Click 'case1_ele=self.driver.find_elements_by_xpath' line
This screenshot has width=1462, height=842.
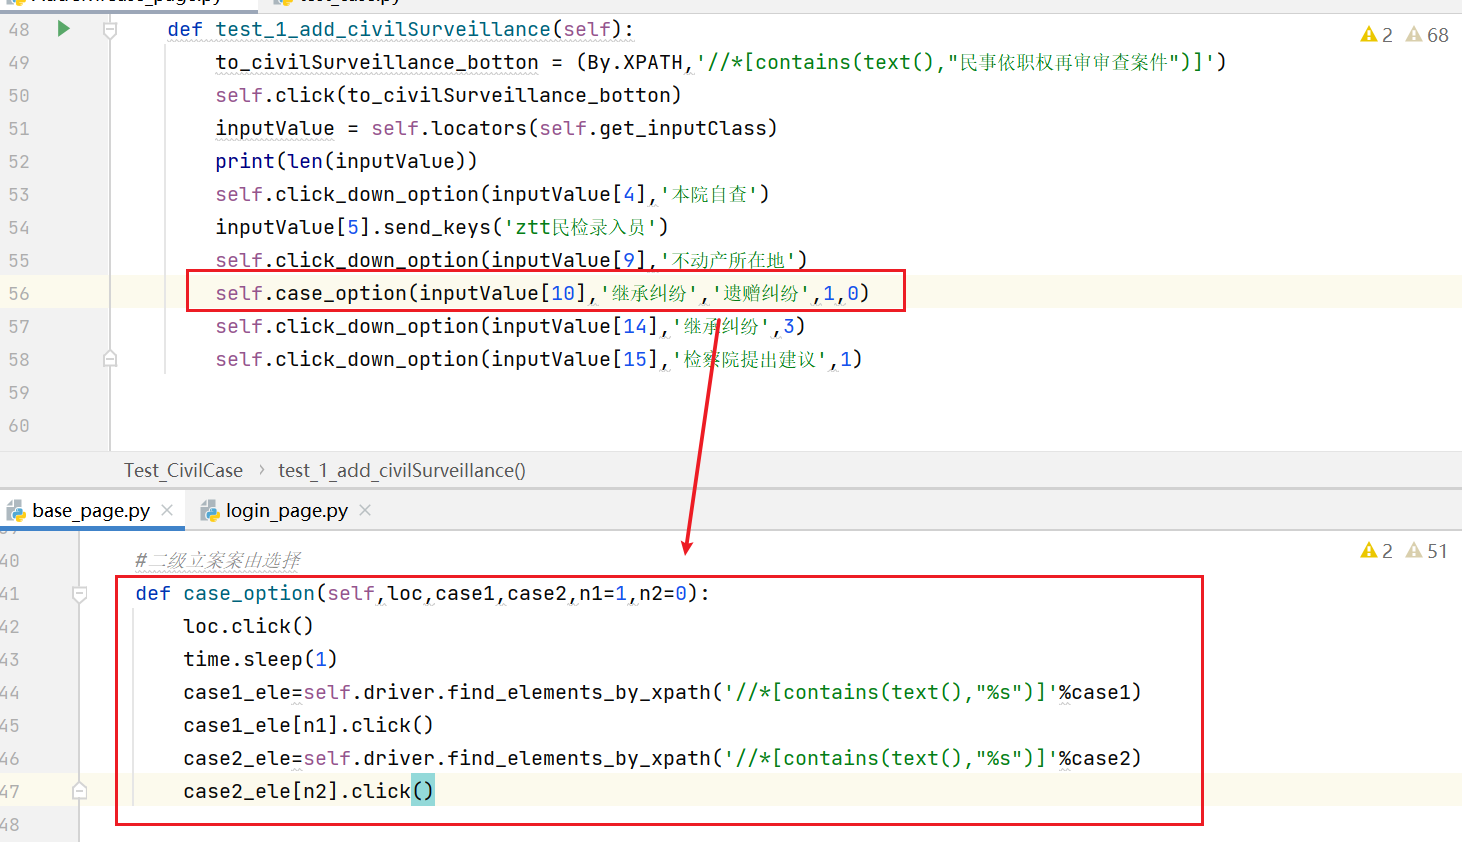[662, 692]
